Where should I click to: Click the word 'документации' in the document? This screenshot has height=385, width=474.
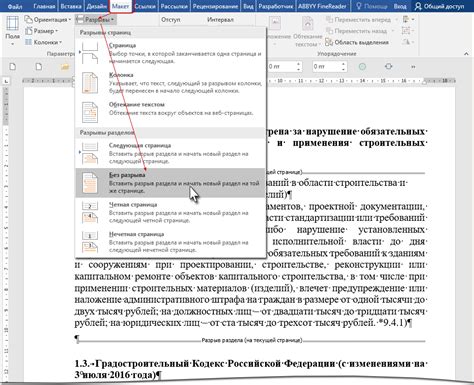[x=392, y=207]
